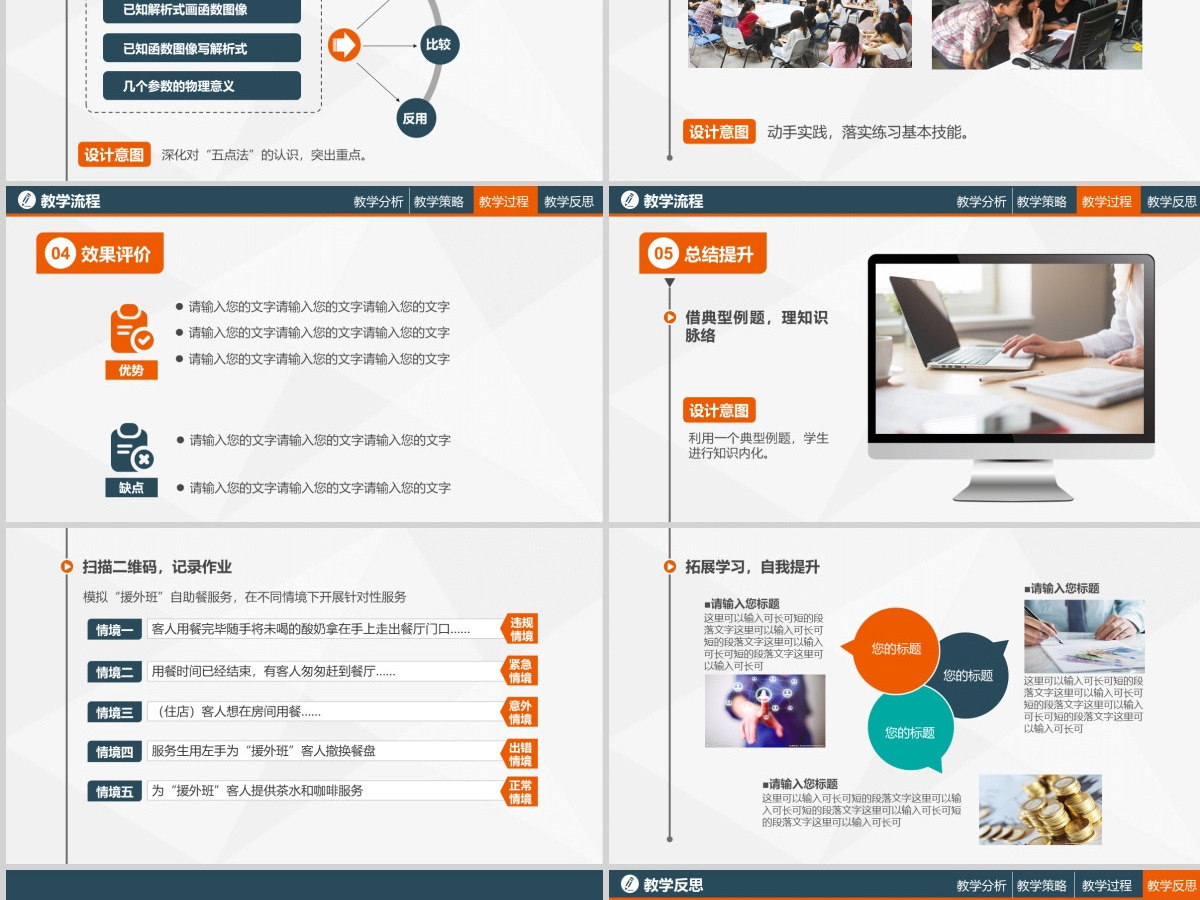Click the 正常情境 tag
The image size is (1200, 900).
520,792
